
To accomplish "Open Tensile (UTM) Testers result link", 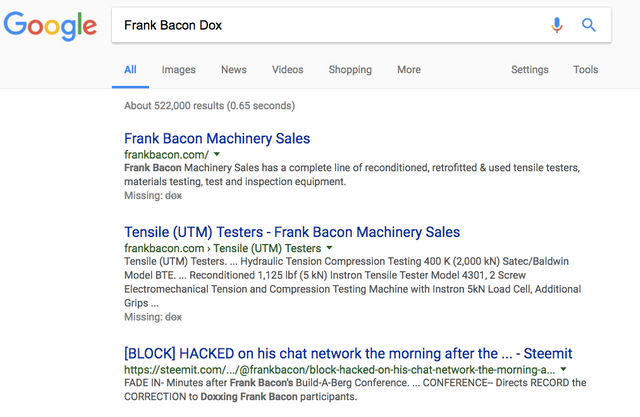I will [x=292, y=232].
